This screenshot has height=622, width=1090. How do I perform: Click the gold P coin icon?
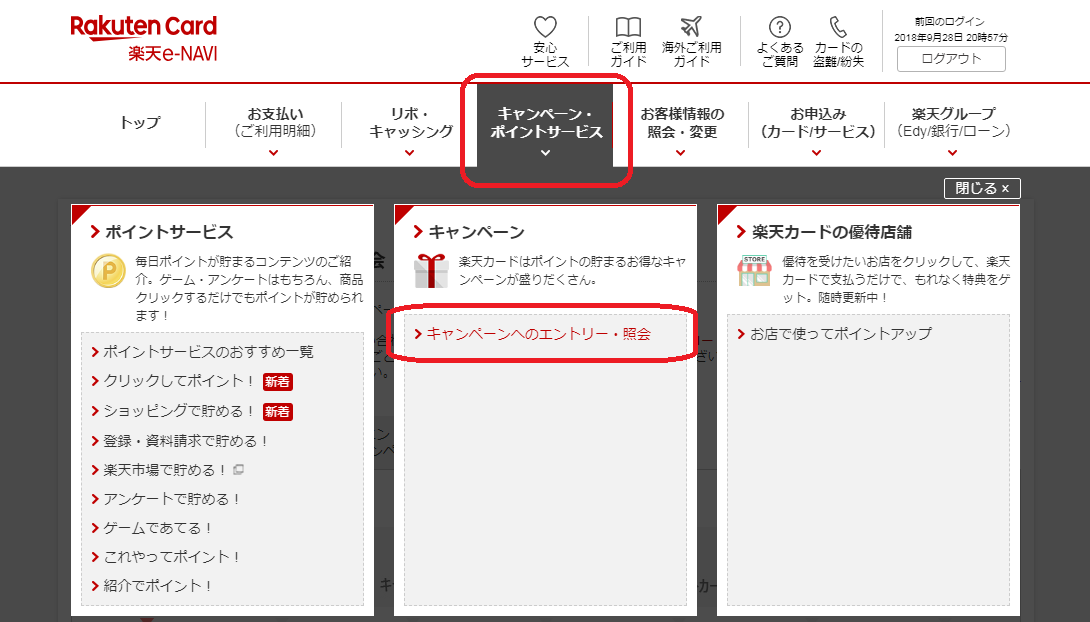[x=108, y=271]
